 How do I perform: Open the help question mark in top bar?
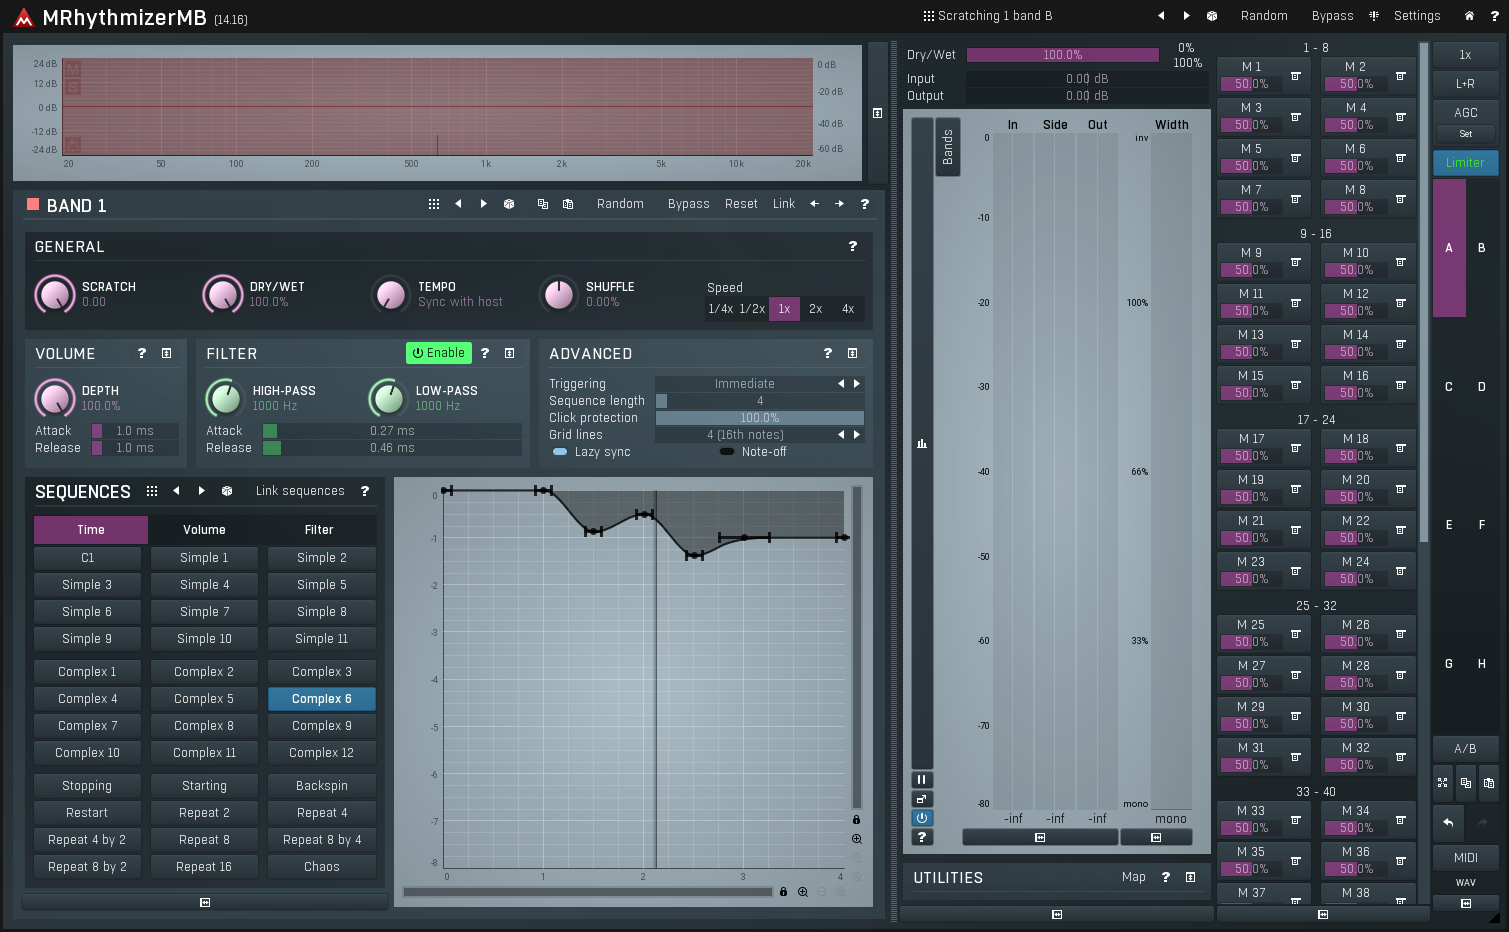(1494, 16)
